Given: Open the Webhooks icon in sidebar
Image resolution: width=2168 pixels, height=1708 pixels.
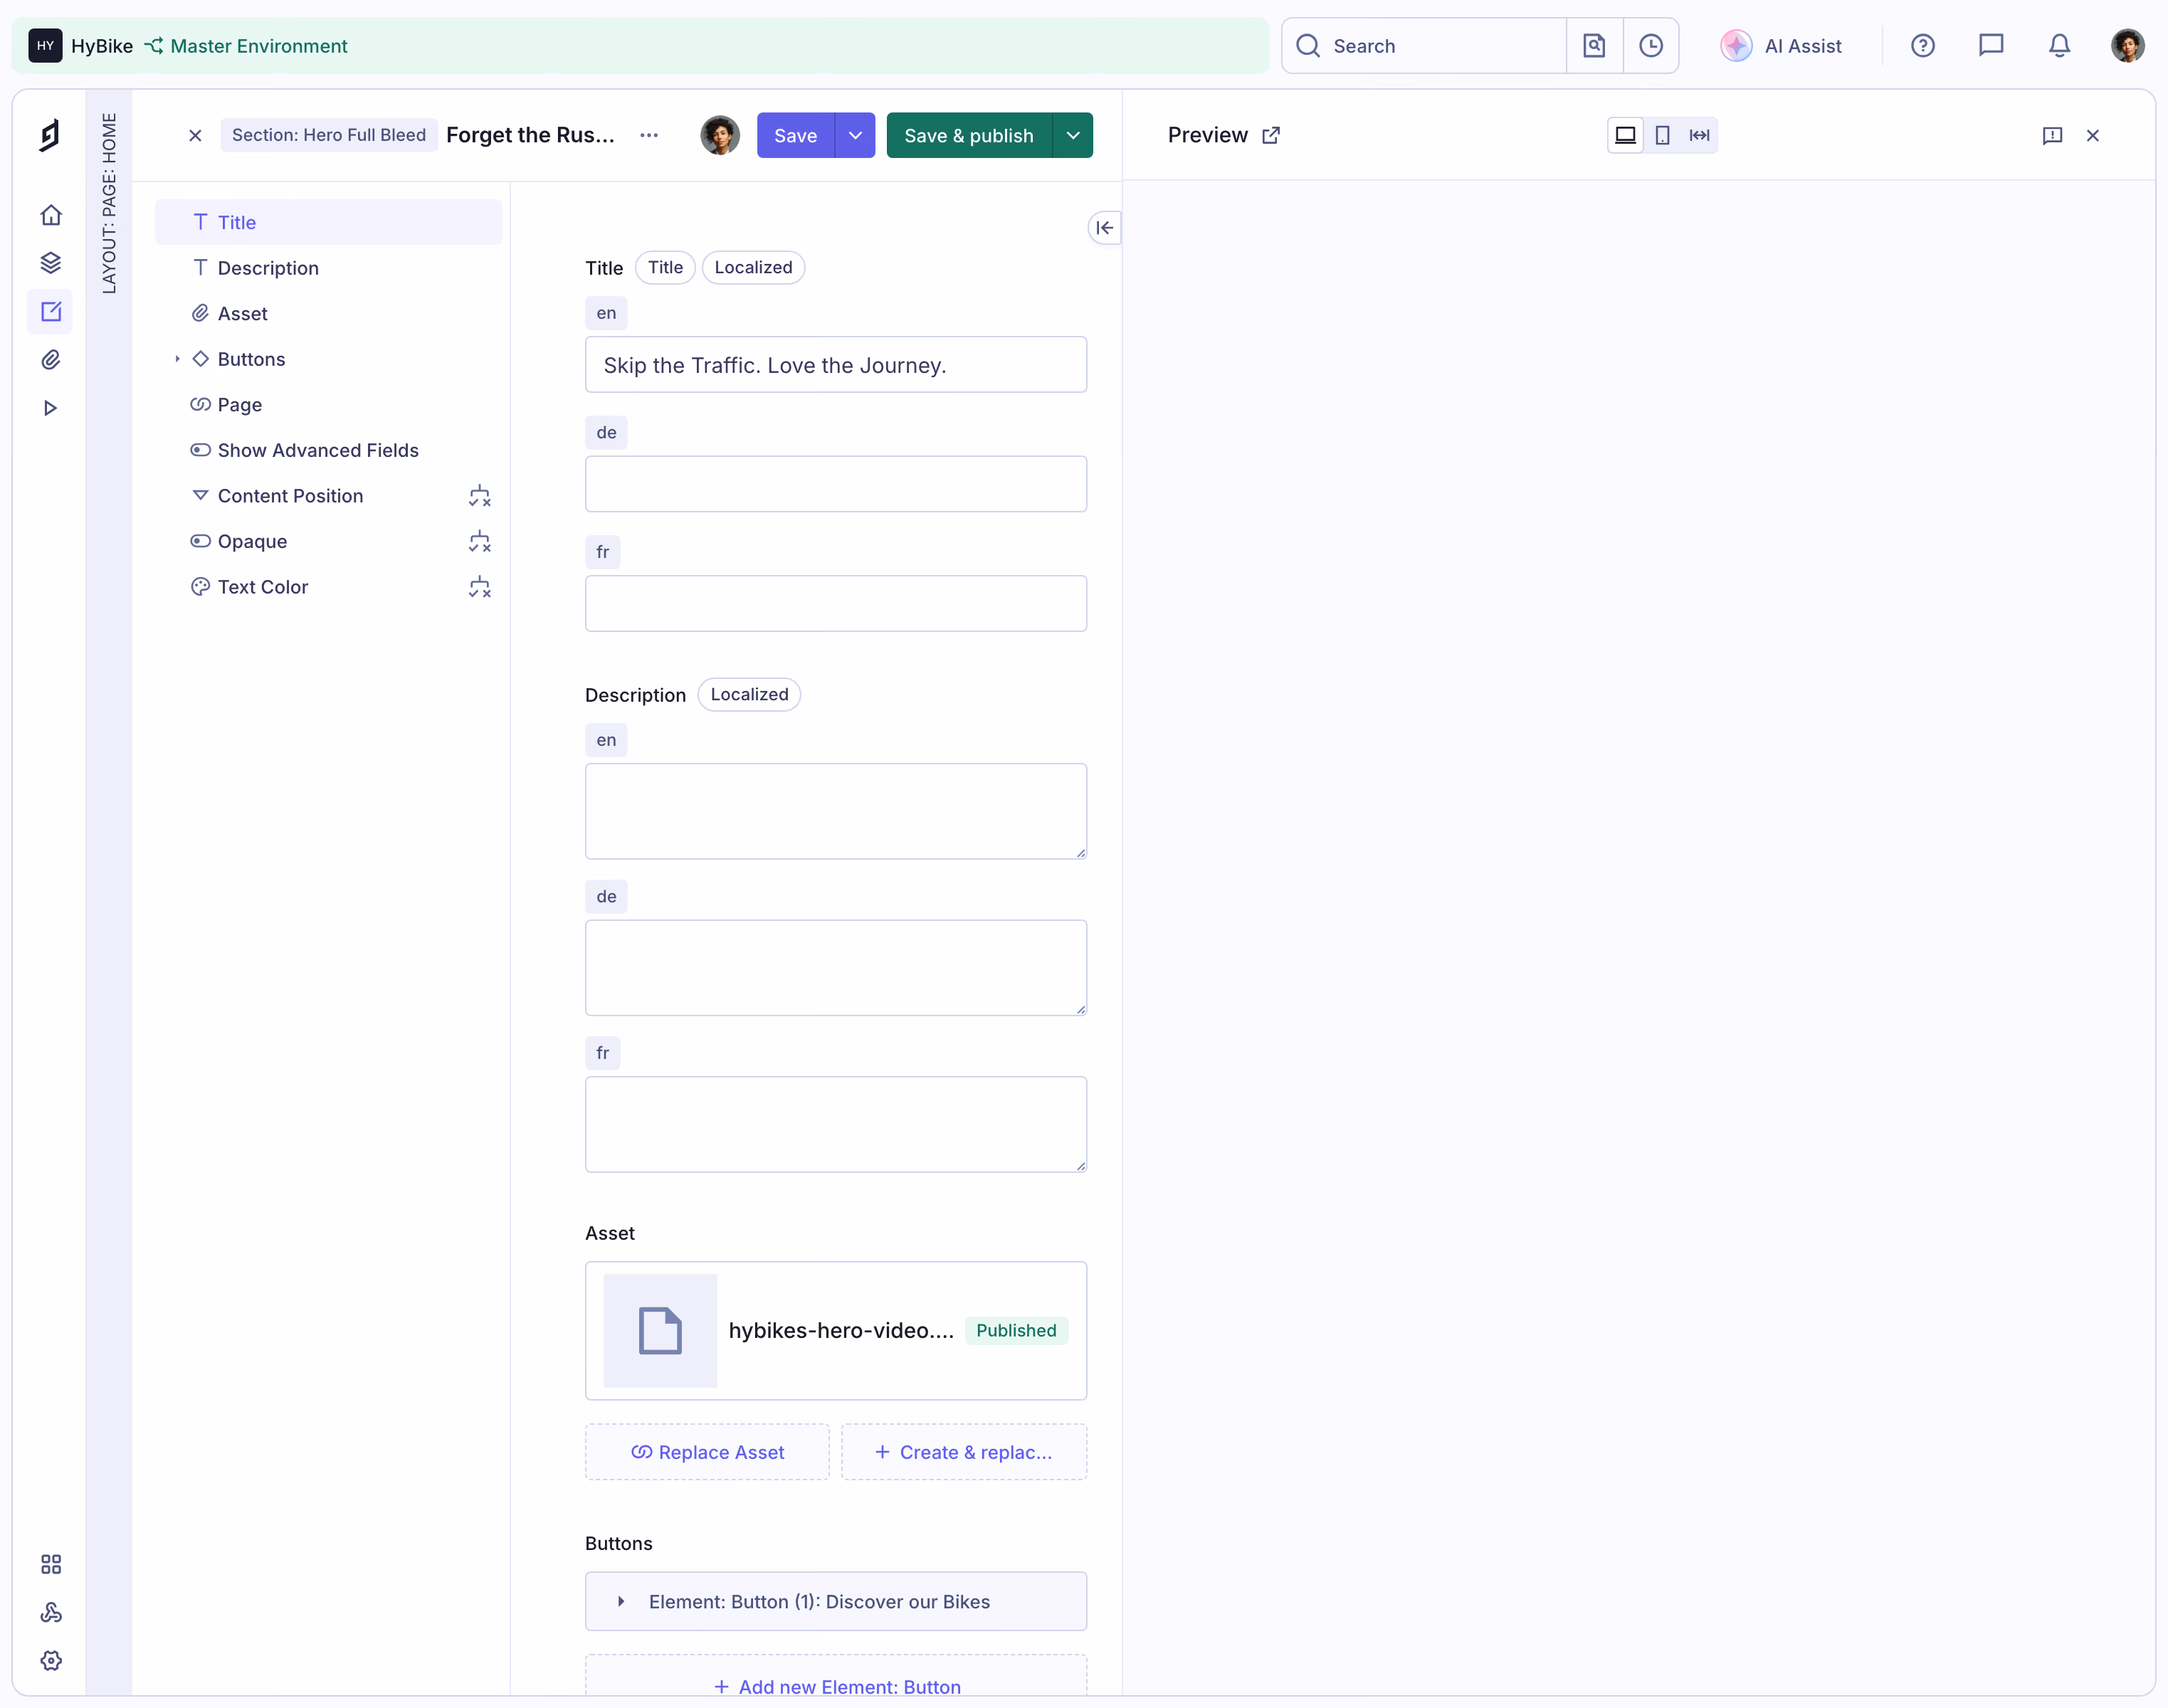Looking at the screenshot, I should [x=51, y=1612].
